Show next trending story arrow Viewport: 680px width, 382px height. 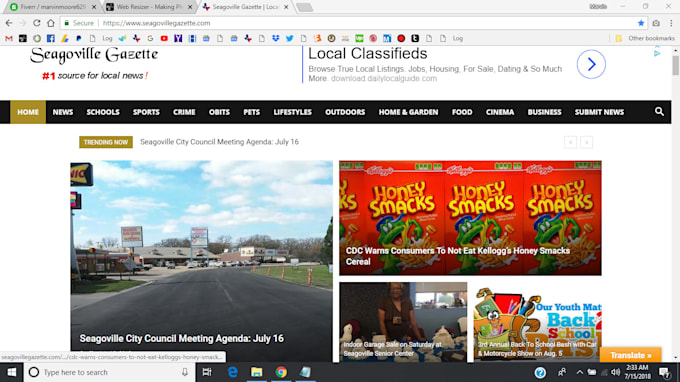point(586,142)
